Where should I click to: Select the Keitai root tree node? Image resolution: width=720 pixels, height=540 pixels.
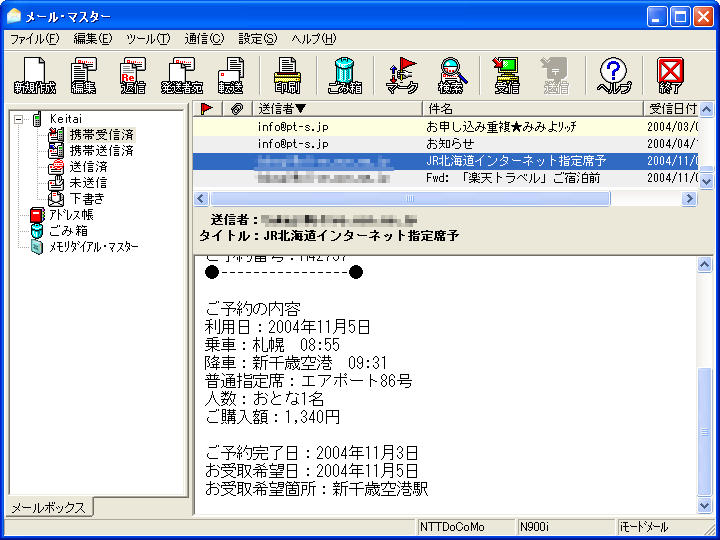(66, 119)
